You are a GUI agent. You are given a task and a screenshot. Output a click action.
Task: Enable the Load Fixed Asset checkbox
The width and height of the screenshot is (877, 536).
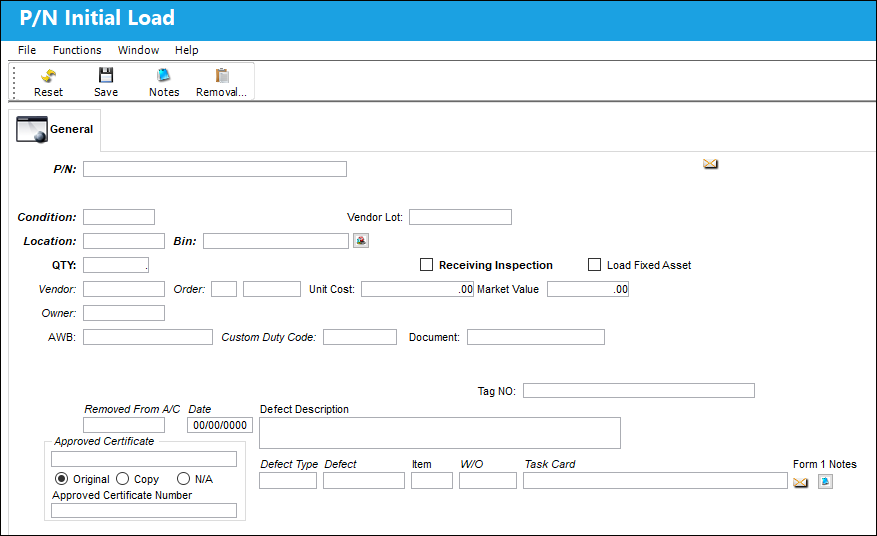594,265
